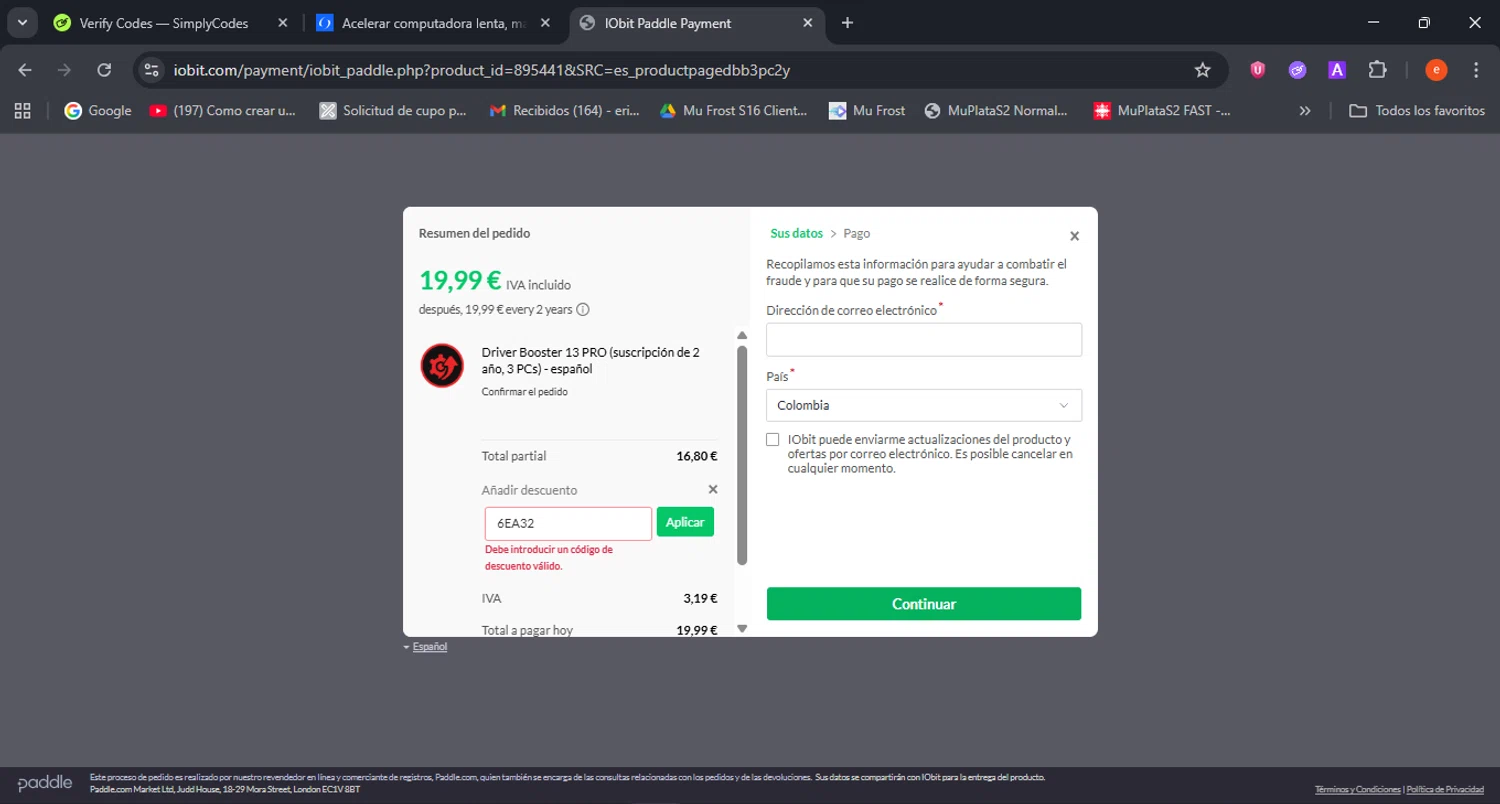Image resolution: width=1500 pixels, height=804 pixels.
Task: Select the IObit Paddle Payment tab
Action: 668,23
